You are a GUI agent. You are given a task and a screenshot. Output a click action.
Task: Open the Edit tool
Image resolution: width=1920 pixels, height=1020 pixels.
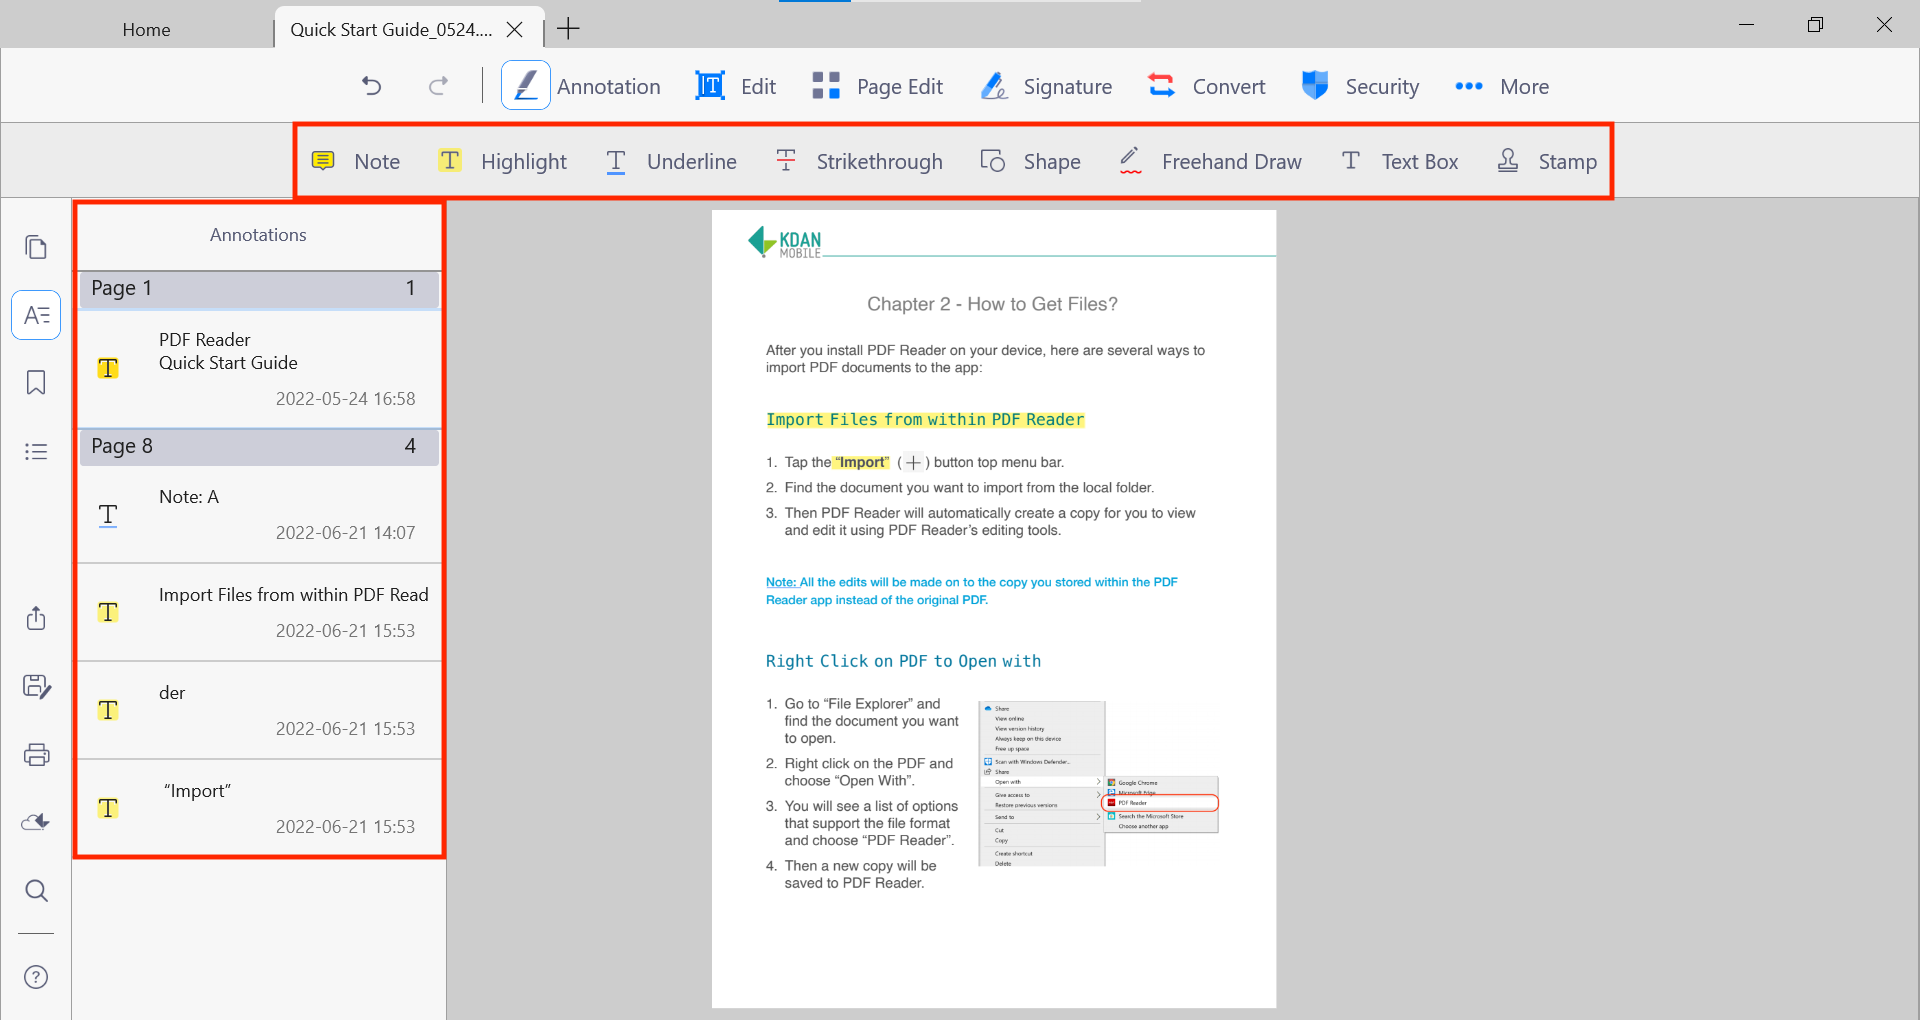[736, 86]
